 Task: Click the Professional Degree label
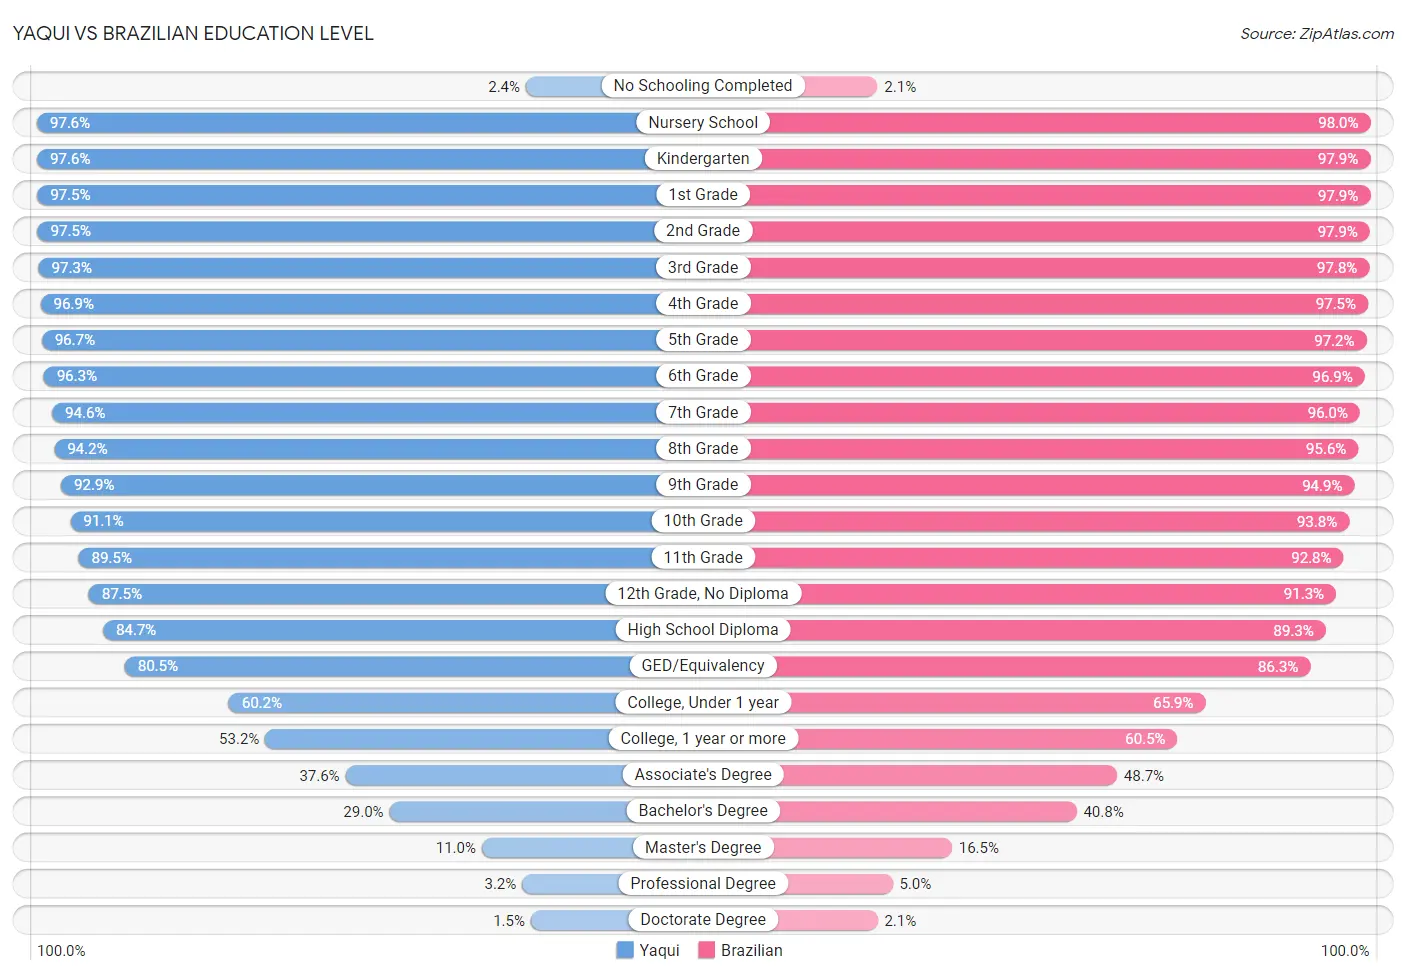pyautogui.click(x=703, y=884)
